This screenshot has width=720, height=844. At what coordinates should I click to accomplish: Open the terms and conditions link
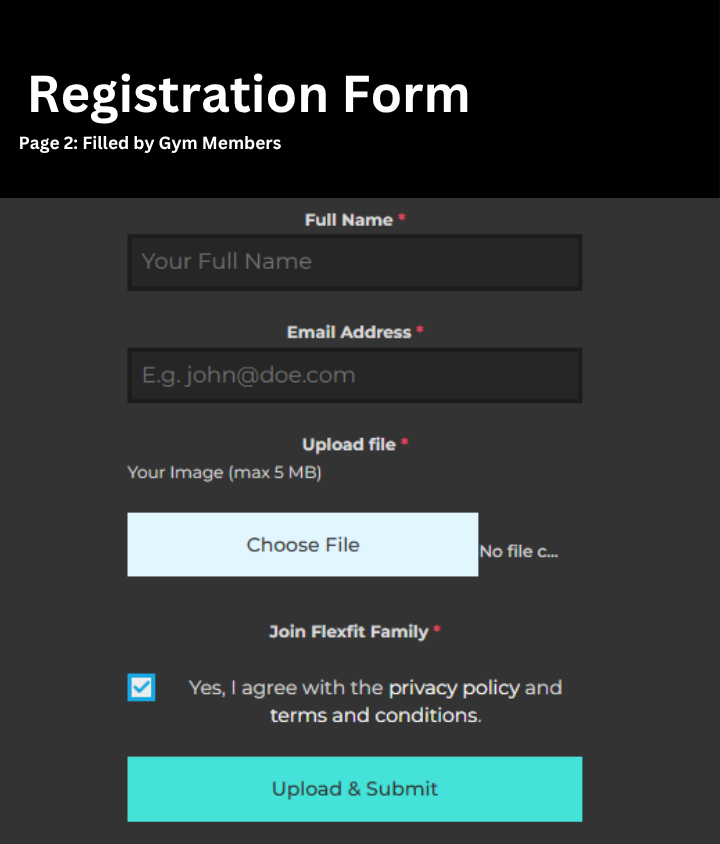point(374,716)
